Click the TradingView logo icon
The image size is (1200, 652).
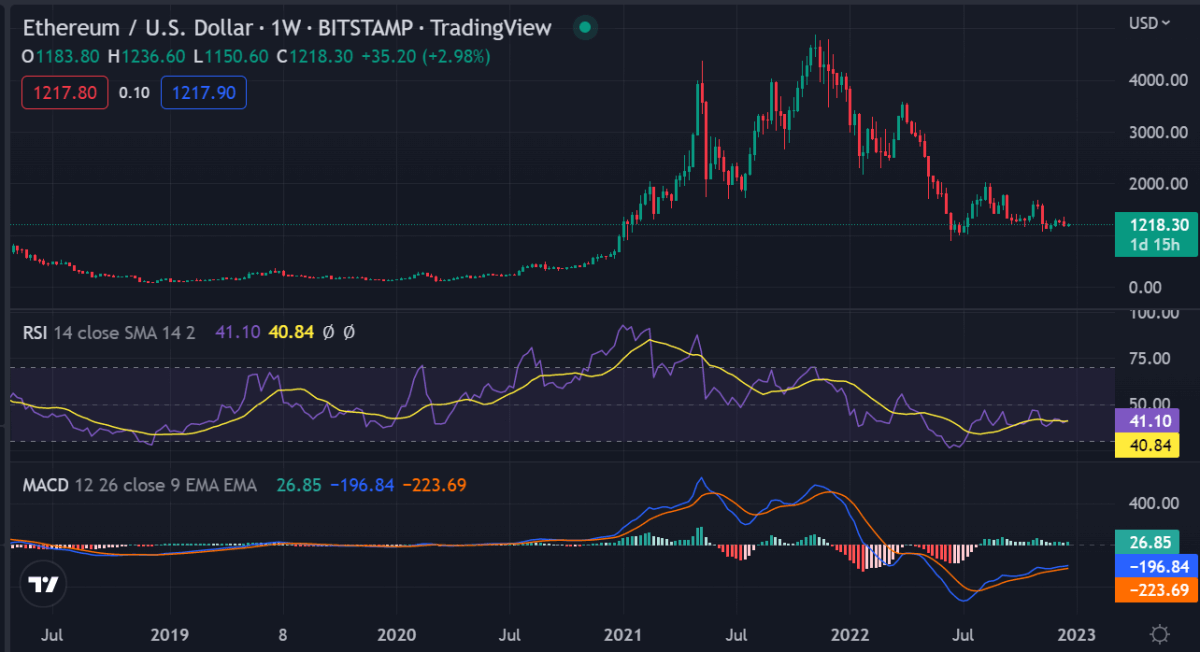pos(43,585)
